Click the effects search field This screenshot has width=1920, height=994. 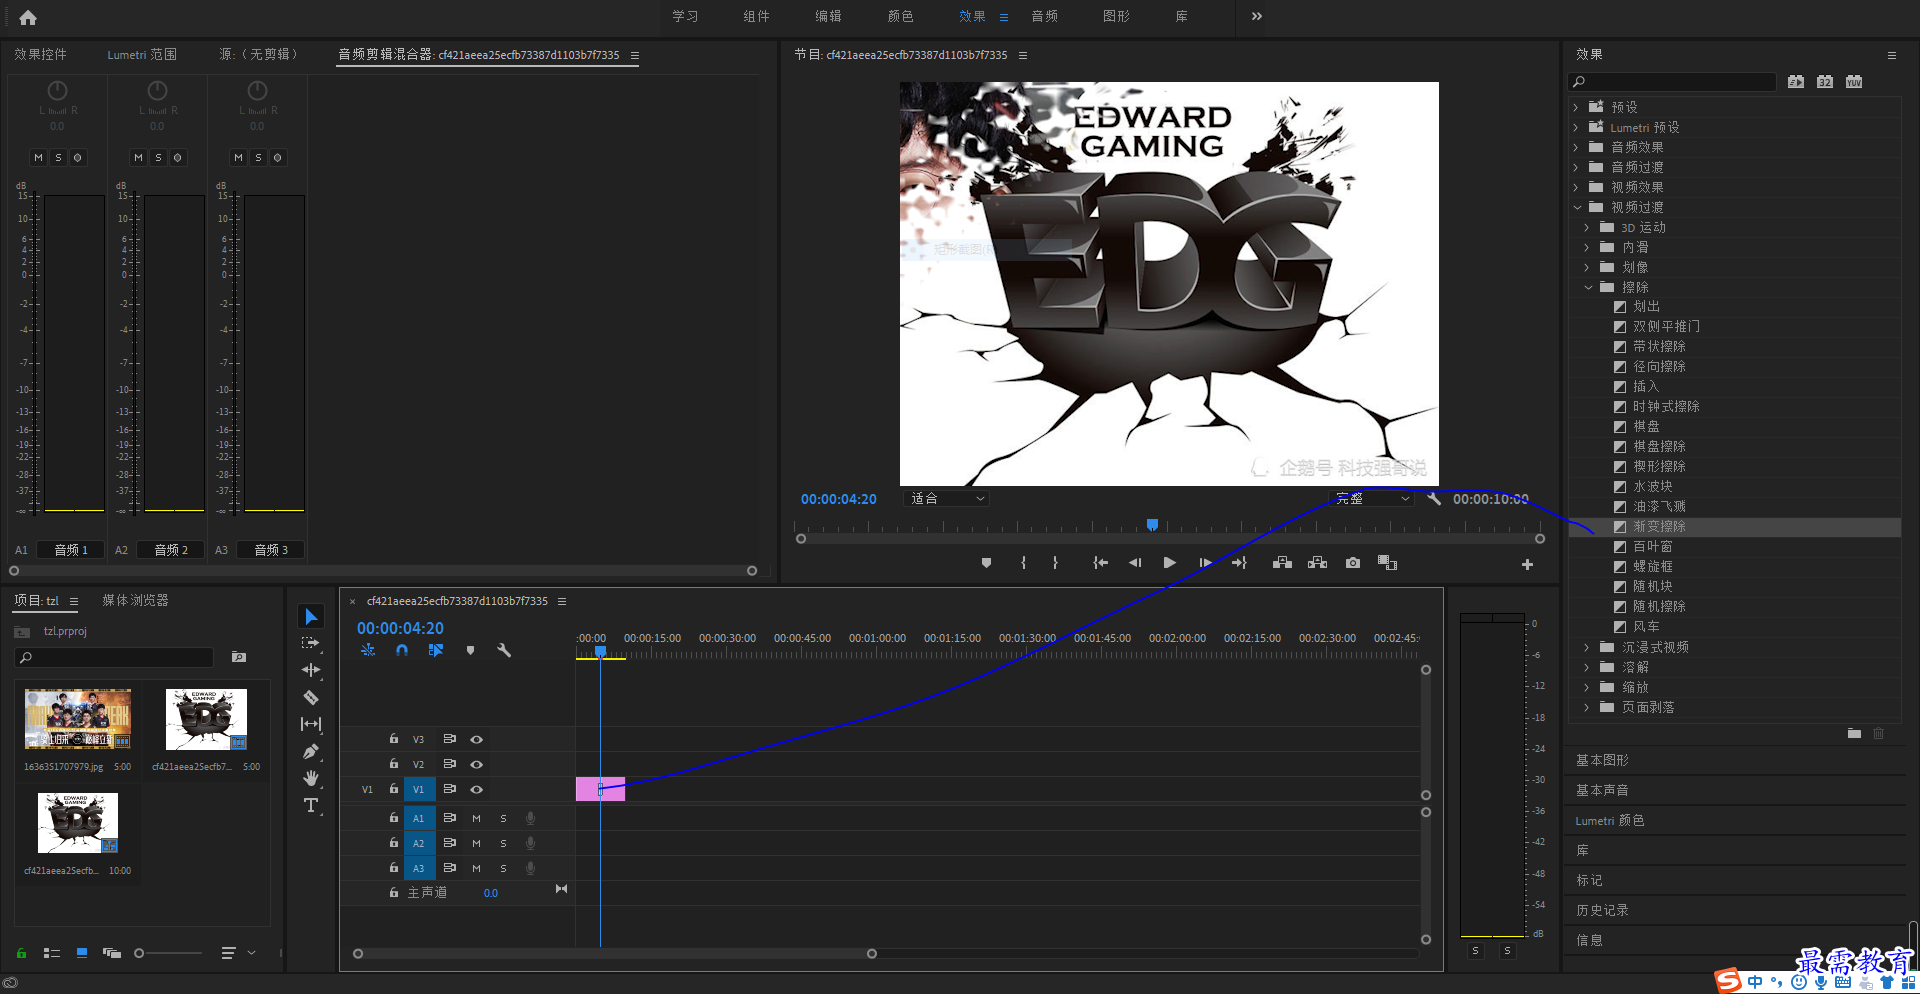pyautogui.click(x=1672, y=82)
